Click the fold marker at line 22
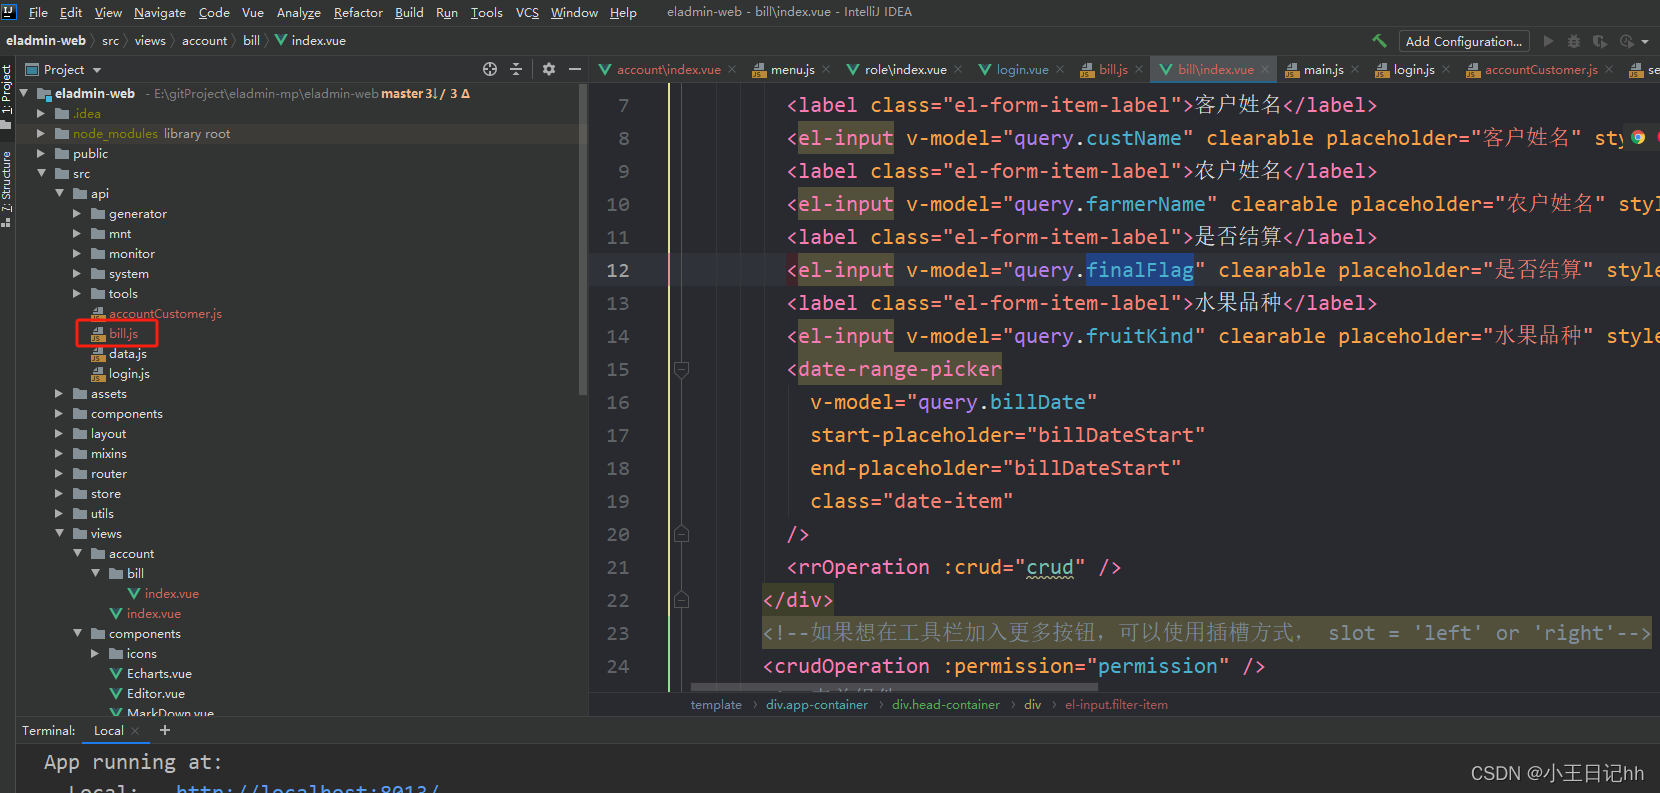 [x=681, y=600]
